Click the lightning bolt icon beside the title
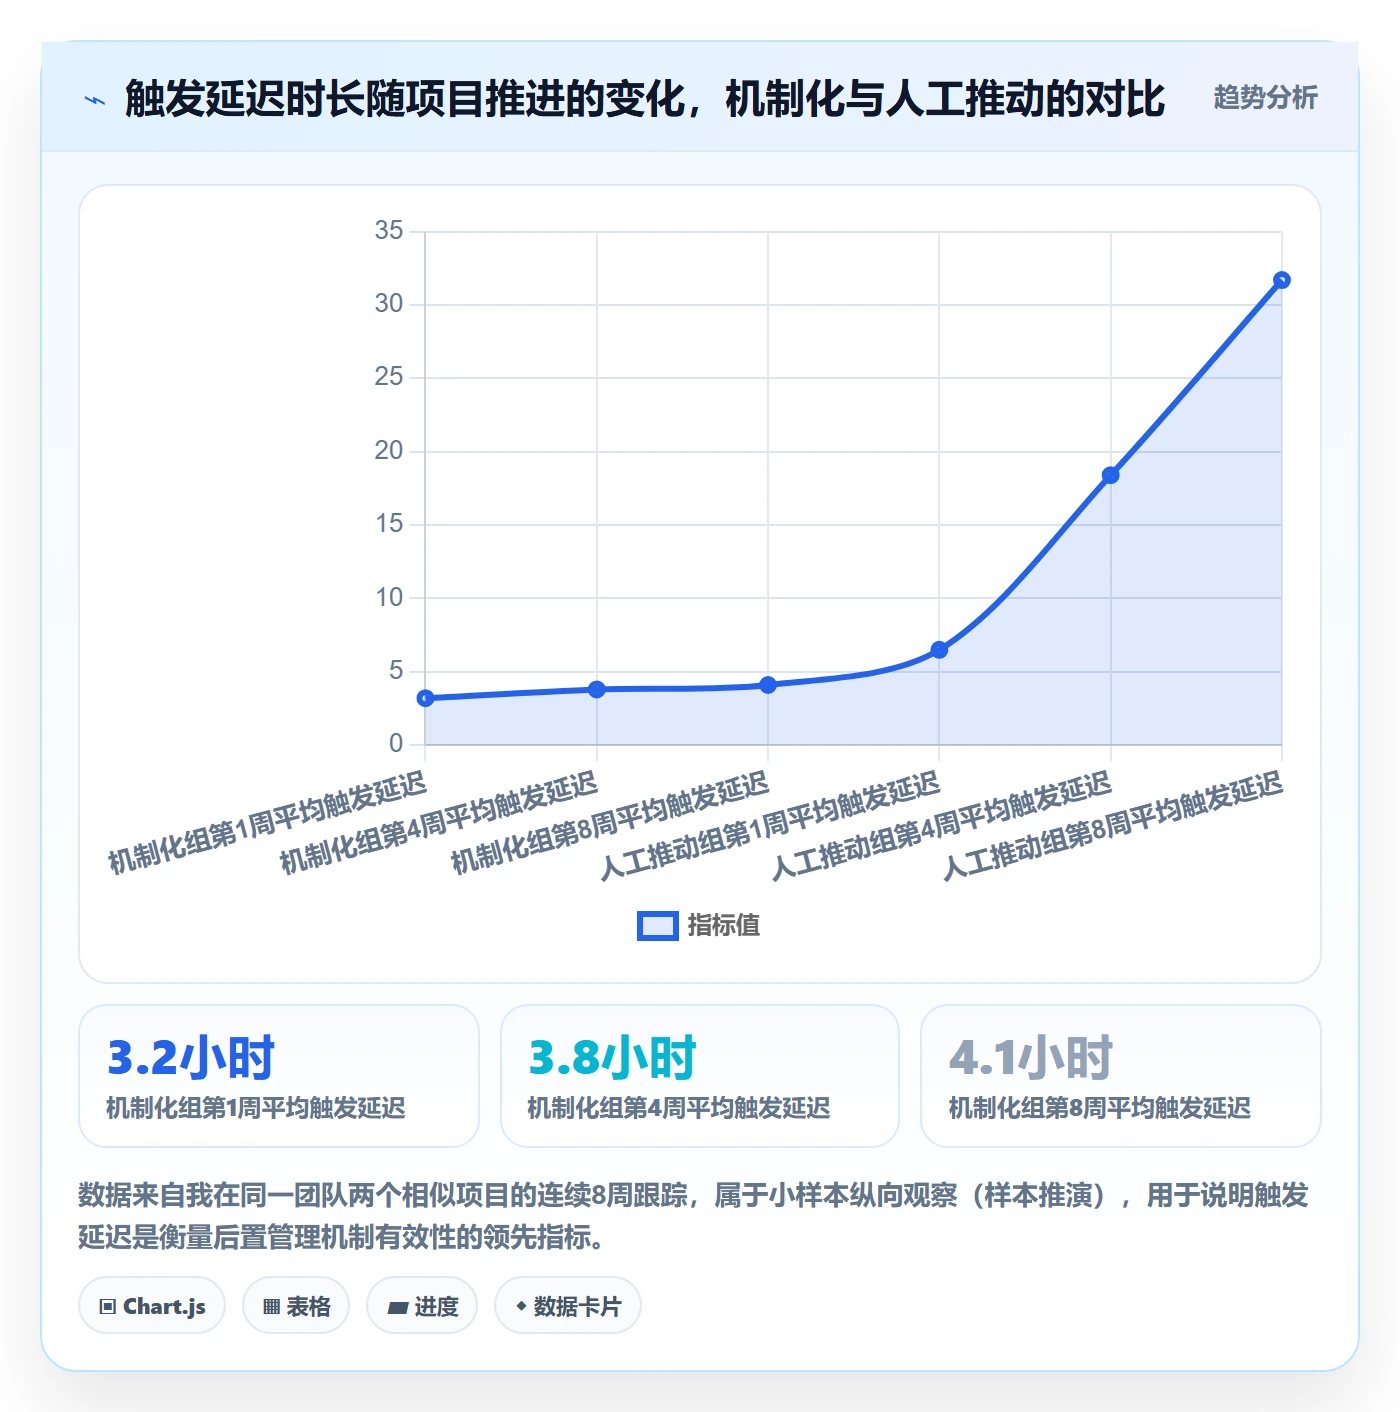Screen dimensions: 1400x1412 pos(95,100)
